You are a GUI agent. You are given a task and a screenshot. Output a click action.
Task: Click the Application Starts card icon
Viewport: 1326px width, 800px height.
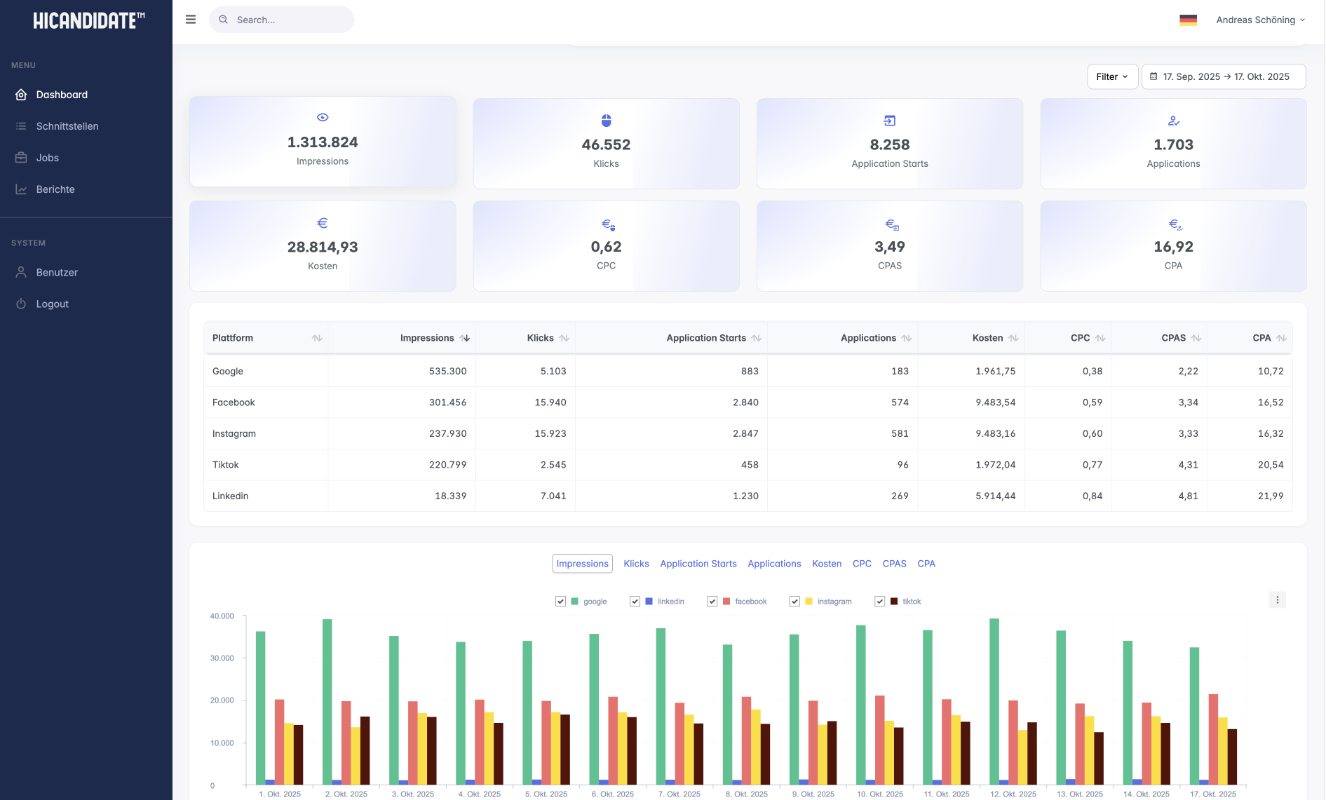(x=890, y=121)
